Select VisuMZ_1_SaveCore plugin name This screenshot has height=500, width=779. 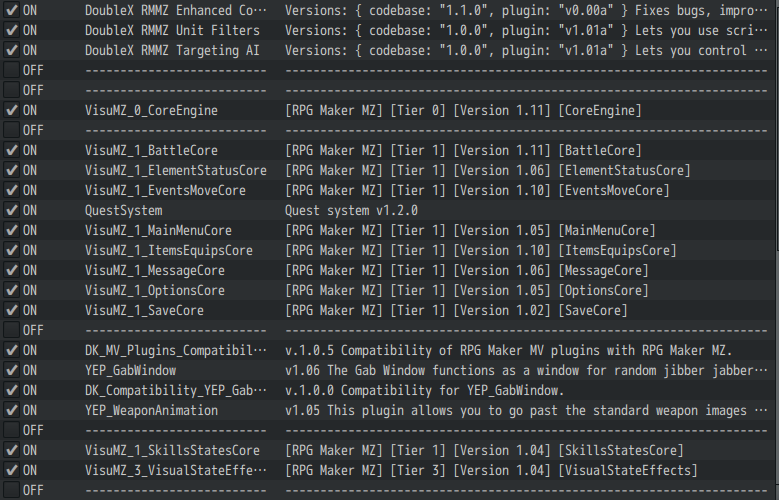coord(144,310)
